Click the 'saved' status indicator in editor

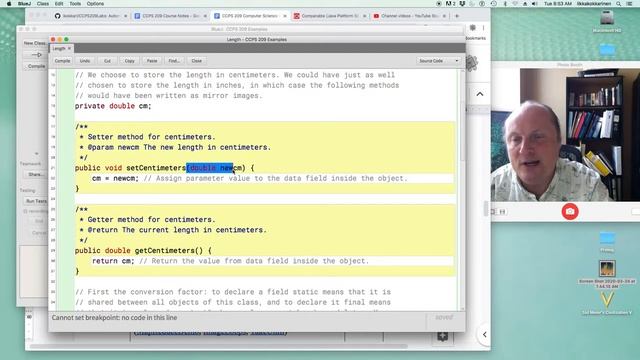444,318
